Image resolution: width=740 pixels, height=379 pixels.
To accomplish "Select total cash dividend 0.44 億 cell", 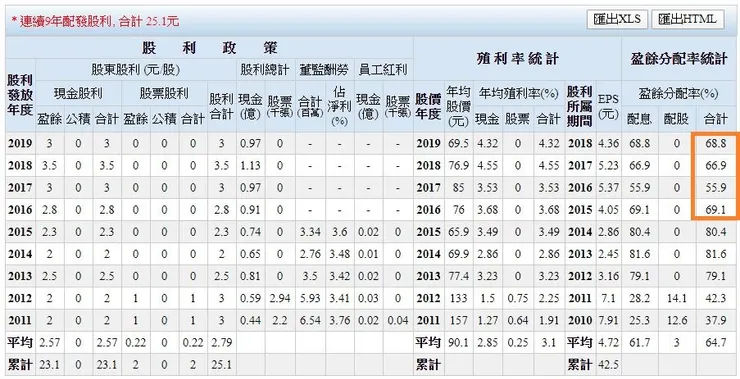I will pos(250,320).
